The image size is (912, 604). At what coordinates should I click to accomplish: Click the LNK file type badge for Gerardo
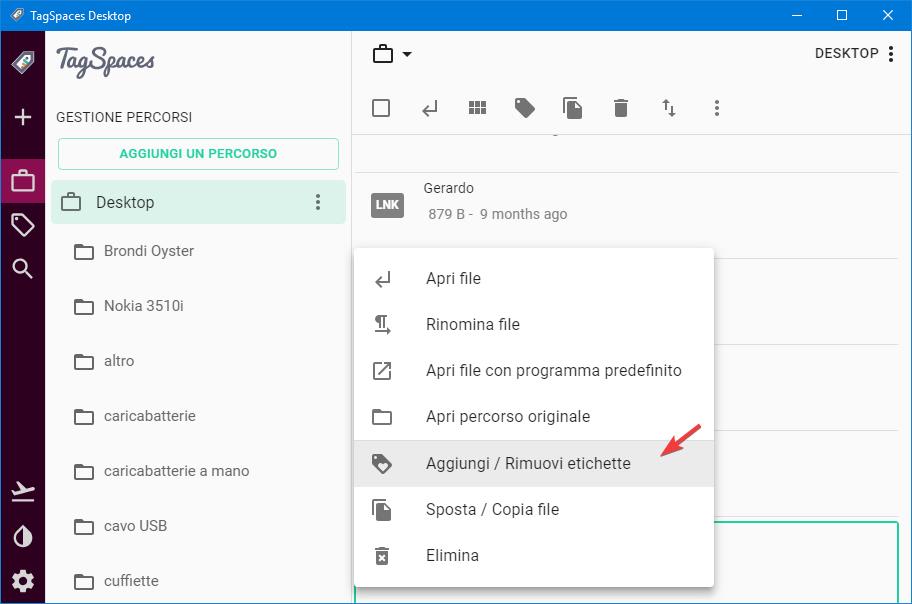click(387, 204)
